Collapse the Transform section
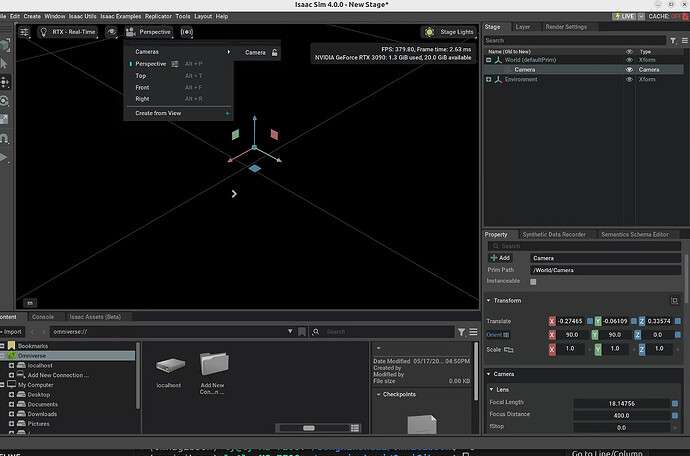 (x=488, y=300)
